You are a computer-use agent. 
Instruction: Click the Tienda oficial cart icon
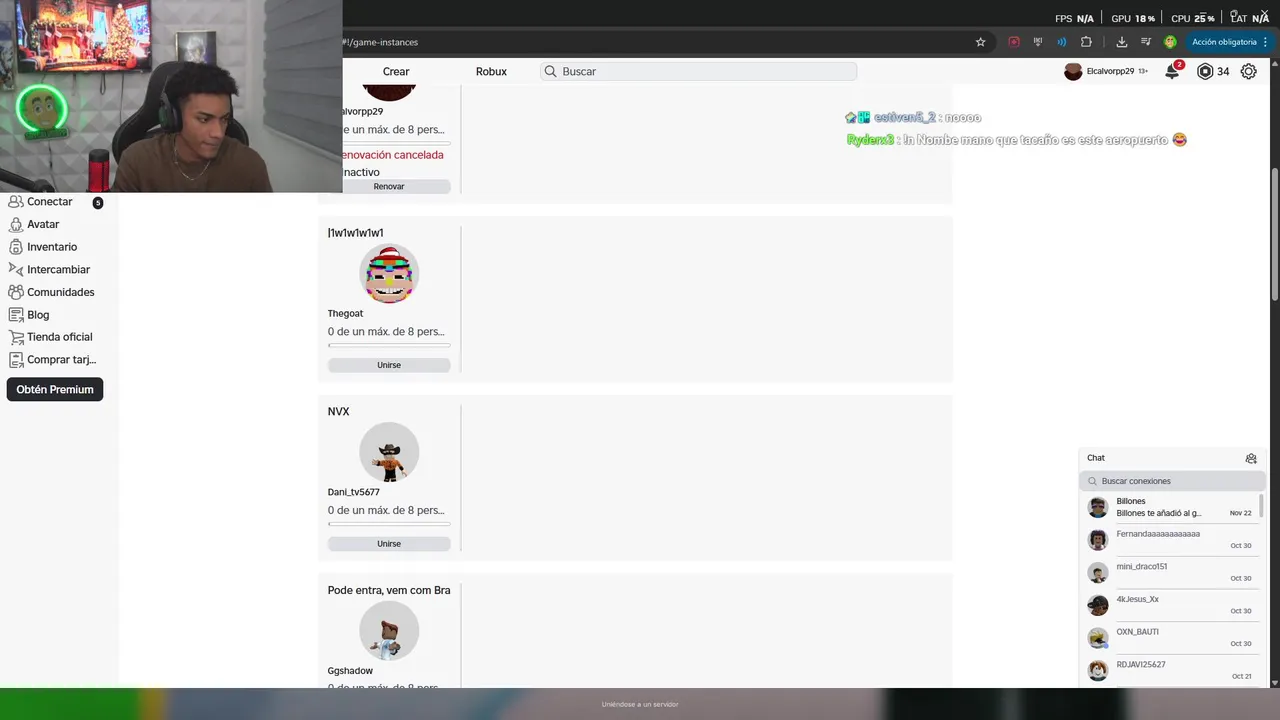tap(15, 337)
